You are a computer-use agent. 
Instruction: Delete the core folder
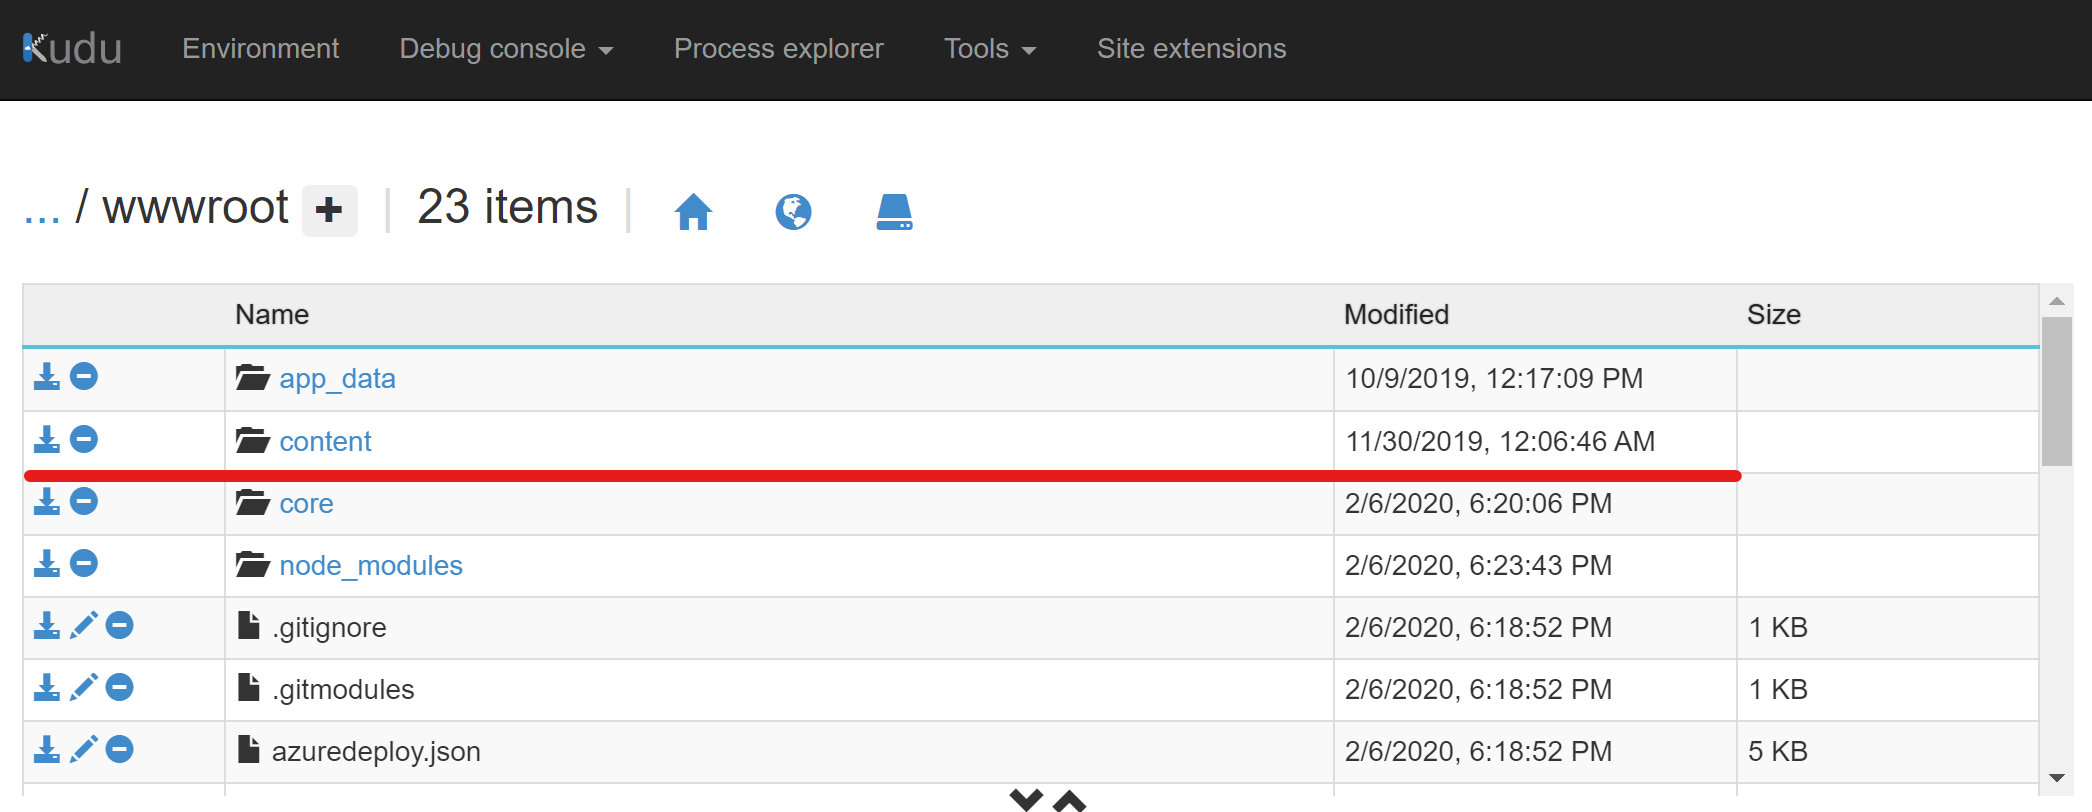pos(84,502)
